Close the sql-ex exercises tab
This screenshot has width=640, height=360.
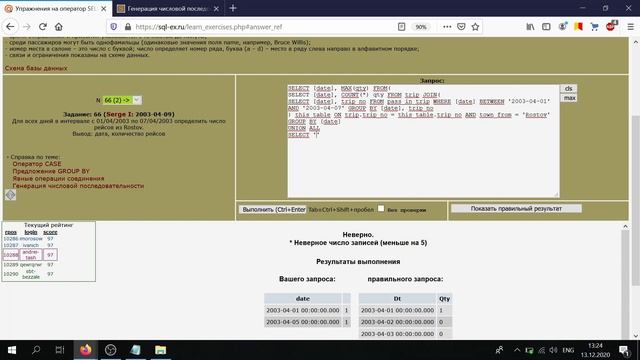(104, 9)
